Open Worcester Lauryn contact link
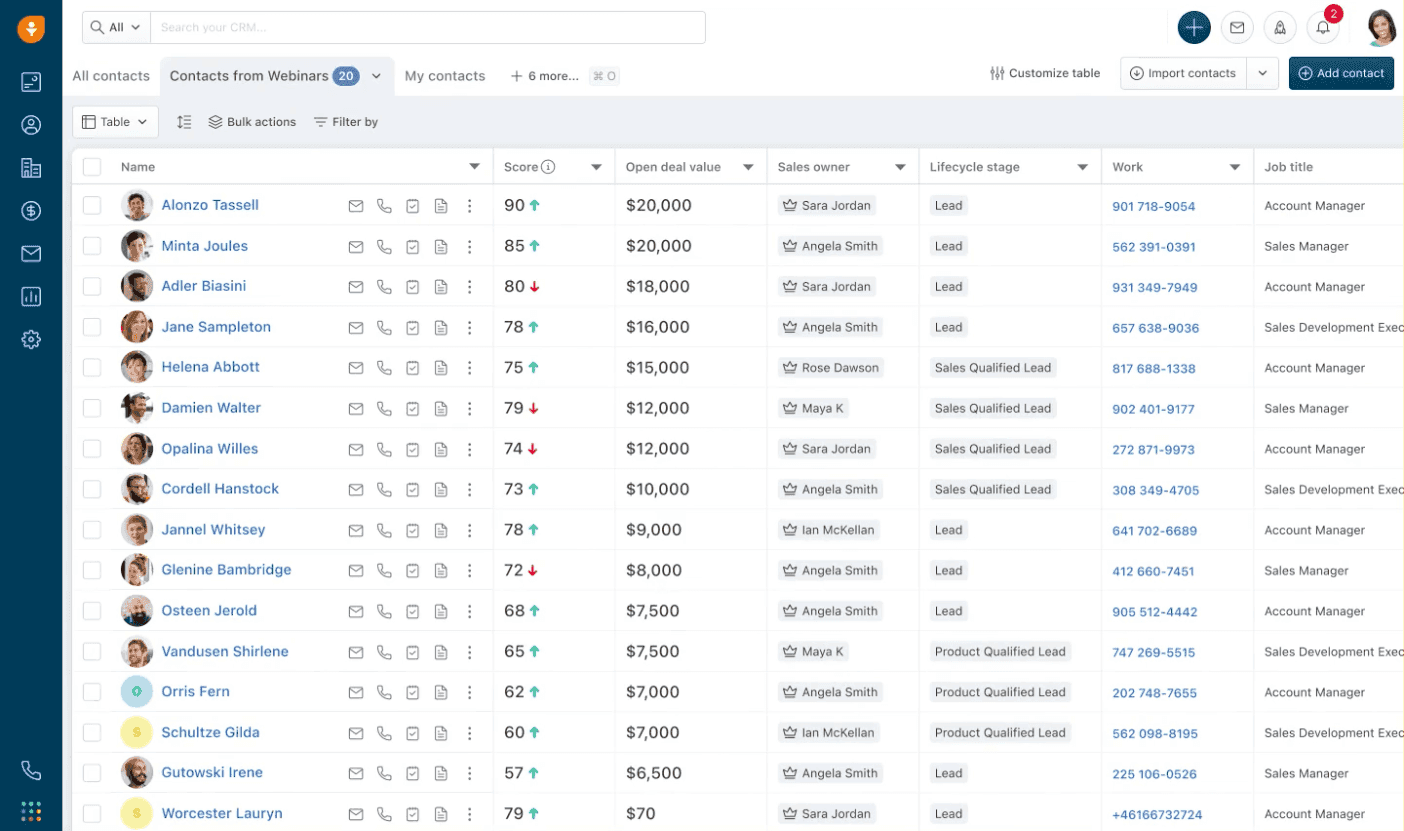Image resolution: width=1404 pixels, height=831 pixels. [222, 813]
